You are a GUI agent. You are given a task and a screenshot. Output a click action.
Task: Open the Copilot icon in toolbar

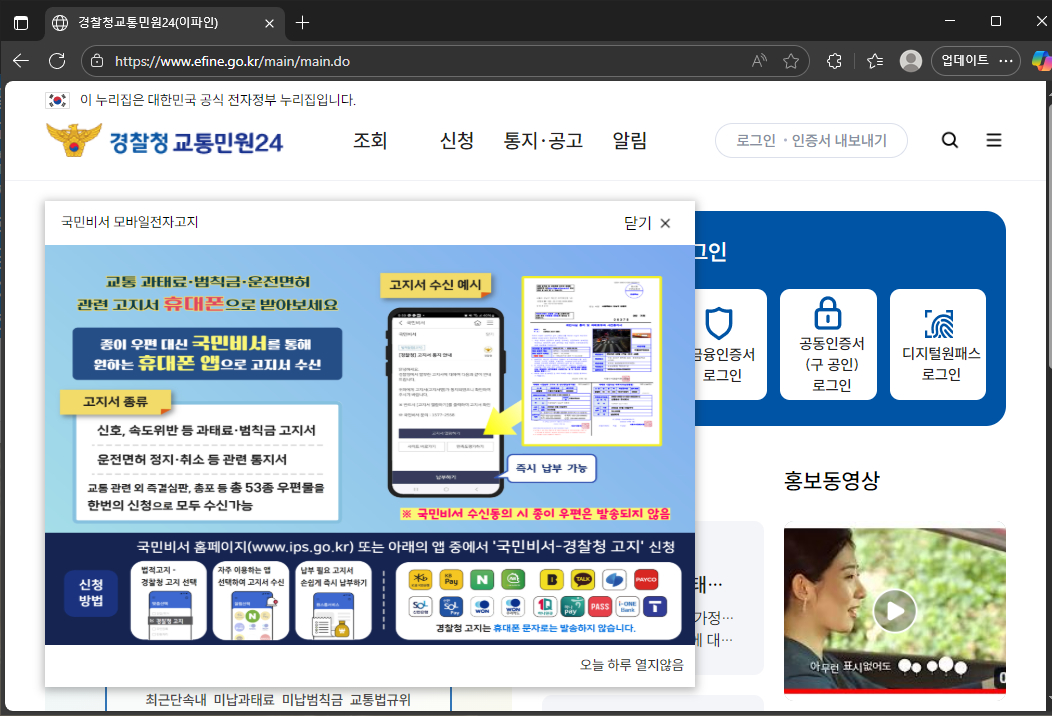1042,61
